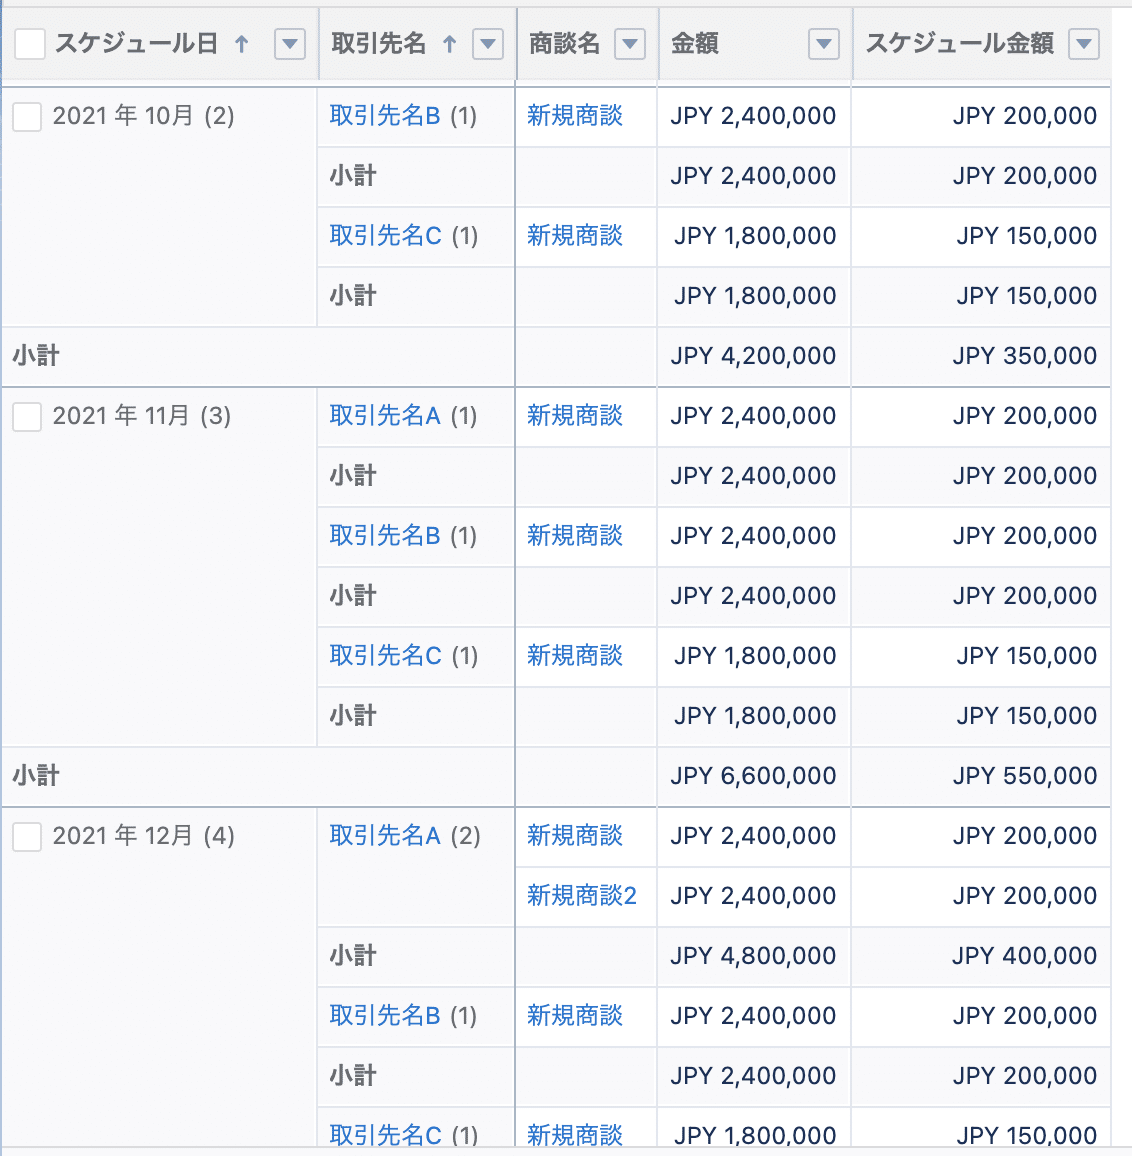Select the 2021年12月 (4) group label

[x=144, y=836]
